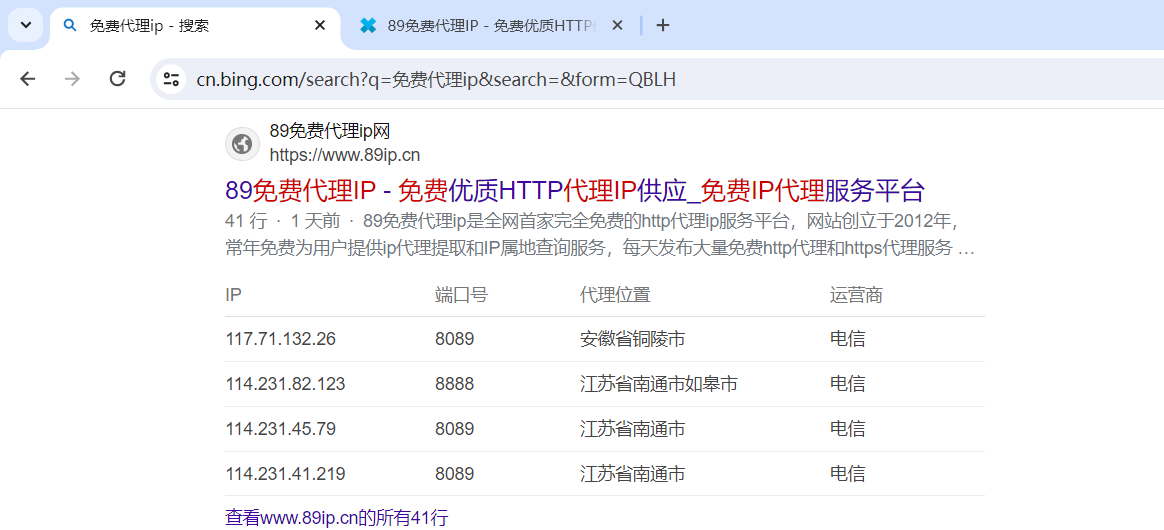This screenshot has width=1164, height=530.
Task: Open the tab search dropdown chevron
Action: 25,25
